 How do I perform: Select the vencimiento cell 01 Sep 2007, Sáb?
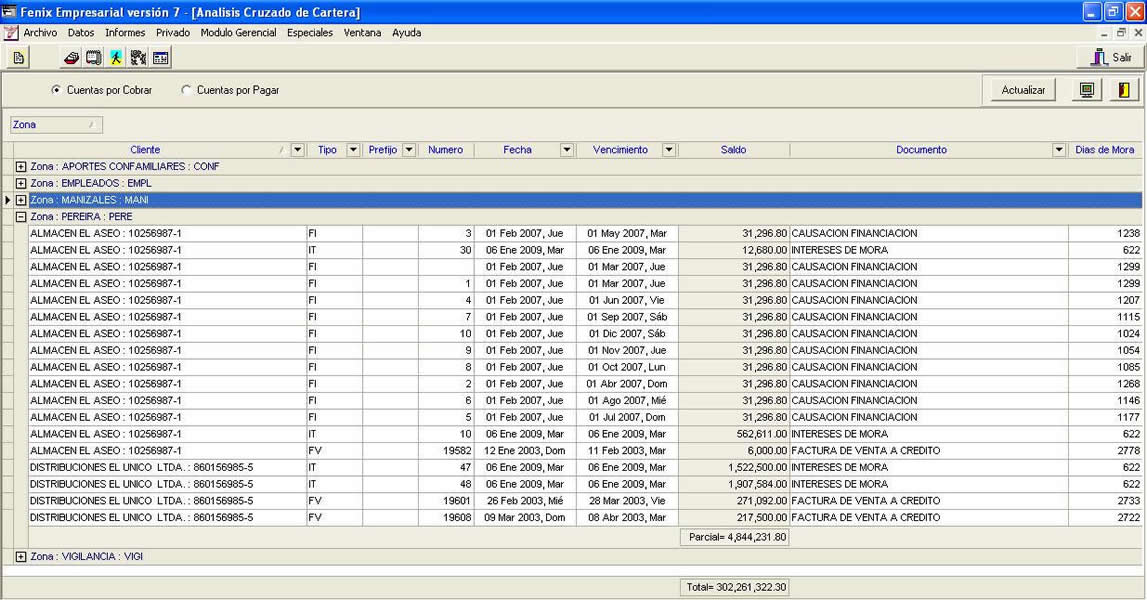(x=628, y=317)
